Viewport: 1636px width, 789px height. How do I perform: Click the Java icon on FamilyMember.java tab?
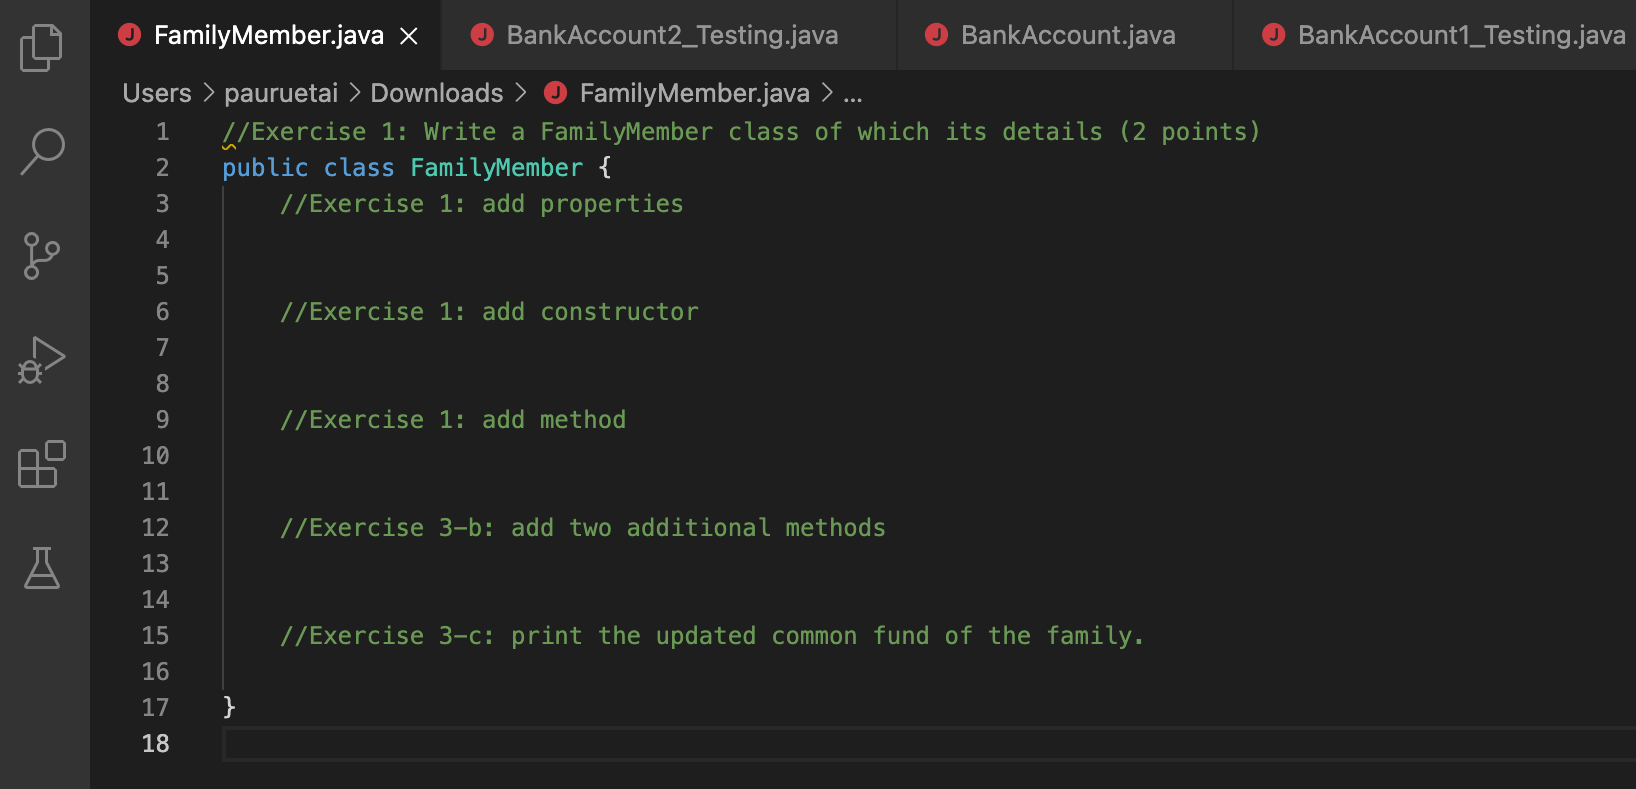point(130,35)
